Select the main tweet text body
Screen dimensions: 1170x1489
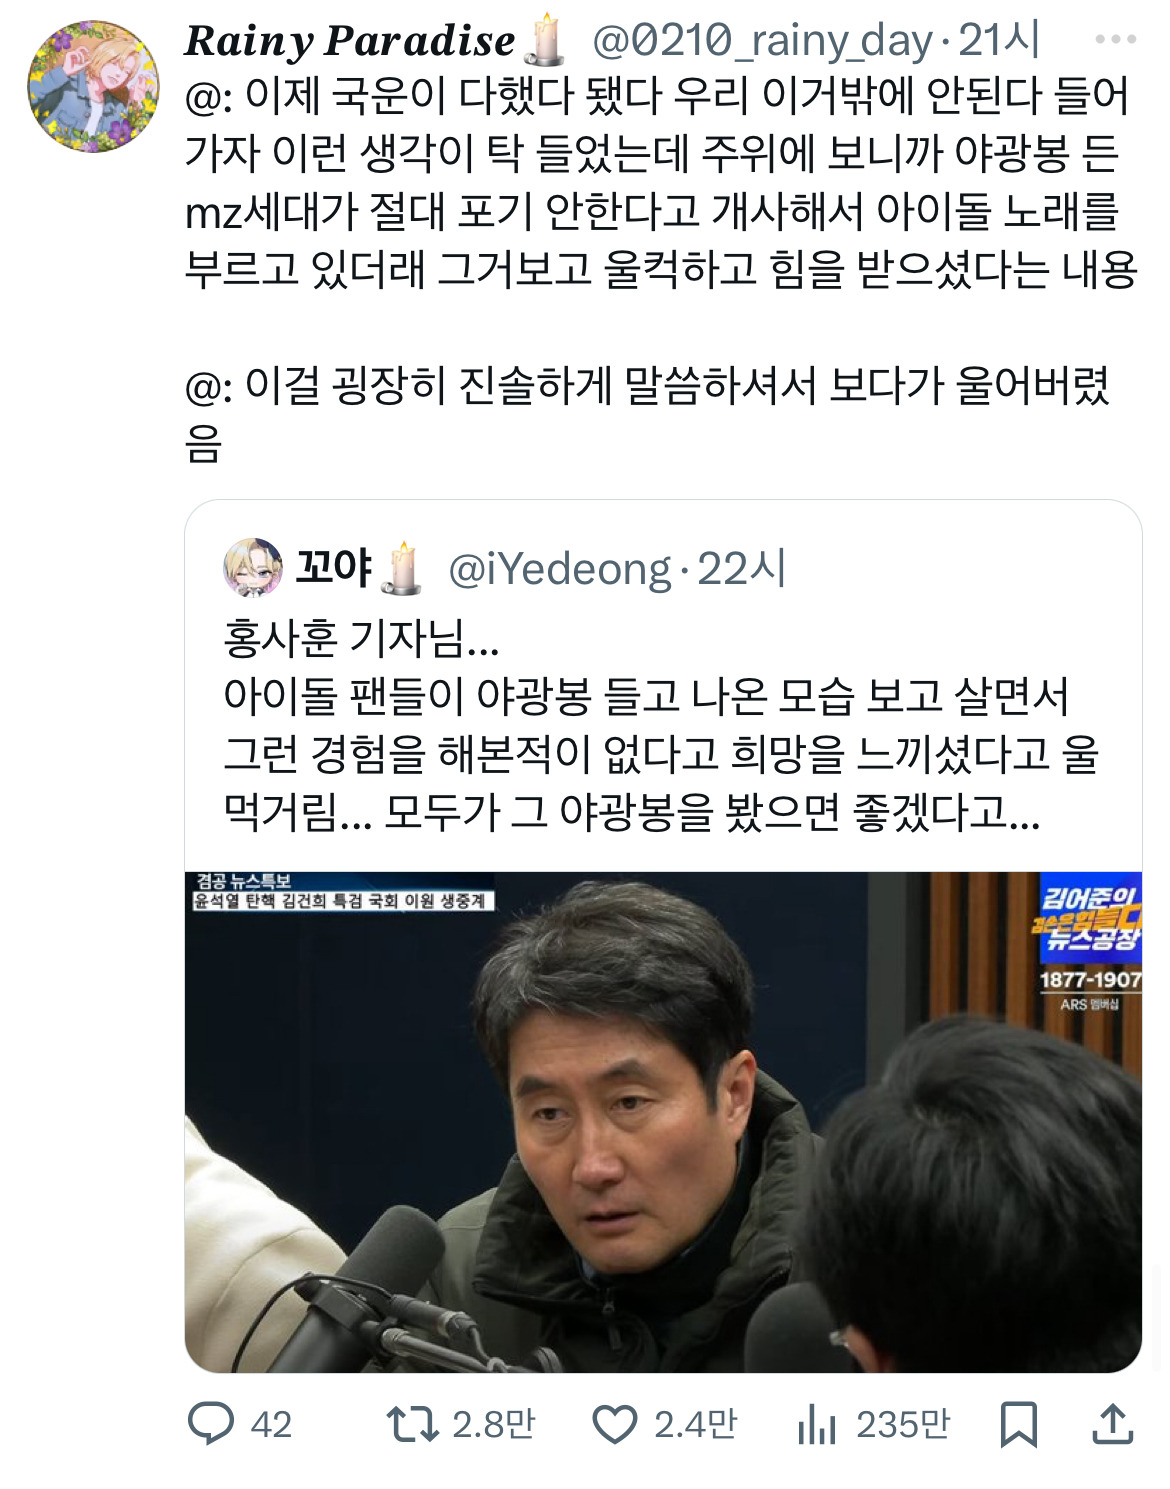[x=661, y=268]
